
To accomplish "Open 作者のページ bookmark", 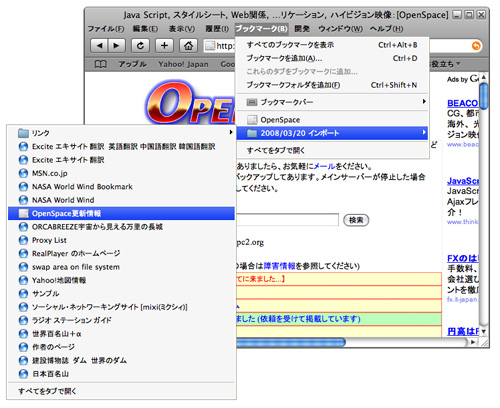I will click(x=121, y=347).
